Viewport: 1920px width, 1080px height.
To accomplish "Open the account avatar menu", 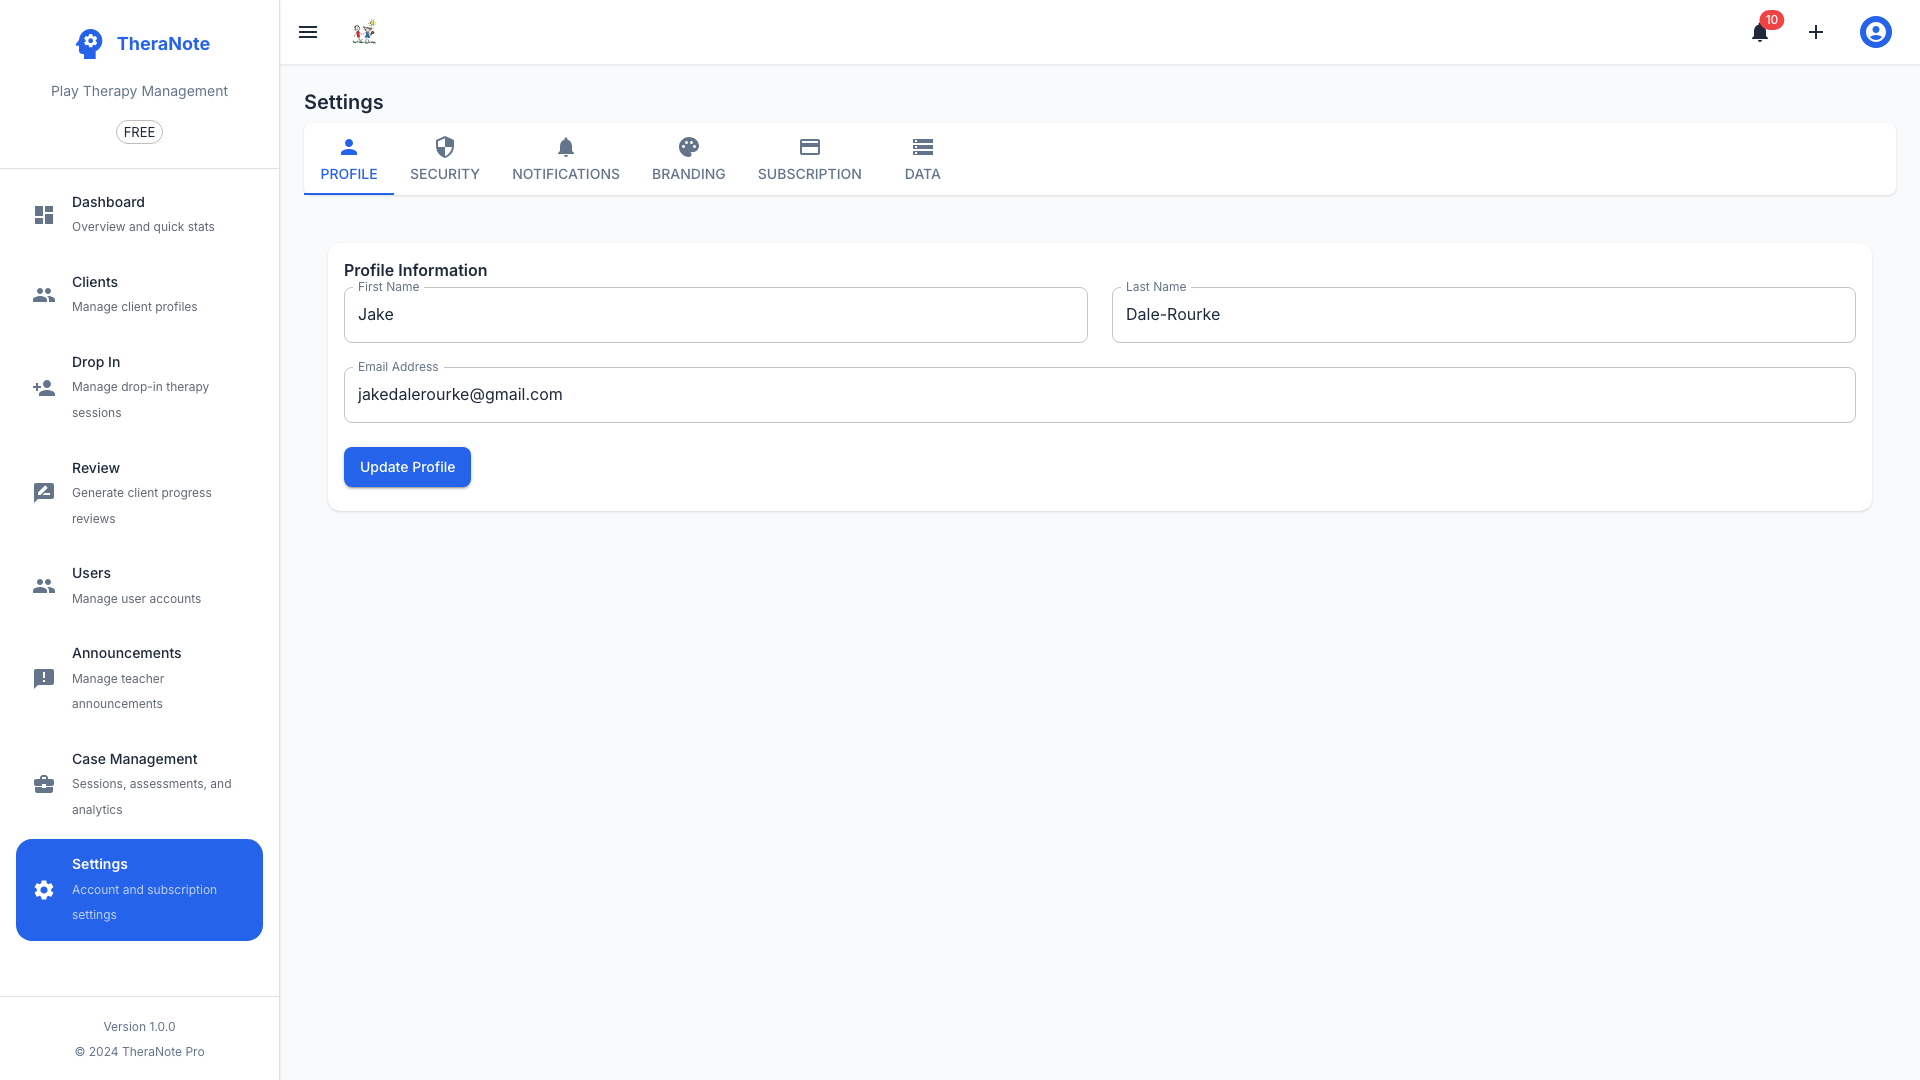I will pyautogui.click(x=1875, y=32).
